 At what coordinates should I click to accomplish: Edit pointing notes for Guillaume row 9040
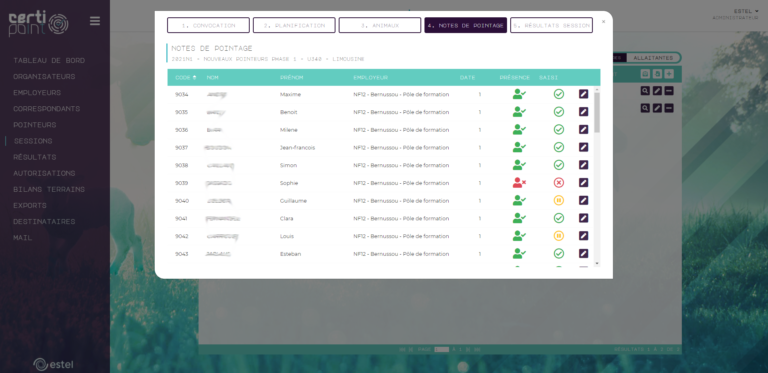[x=583, y=200]
